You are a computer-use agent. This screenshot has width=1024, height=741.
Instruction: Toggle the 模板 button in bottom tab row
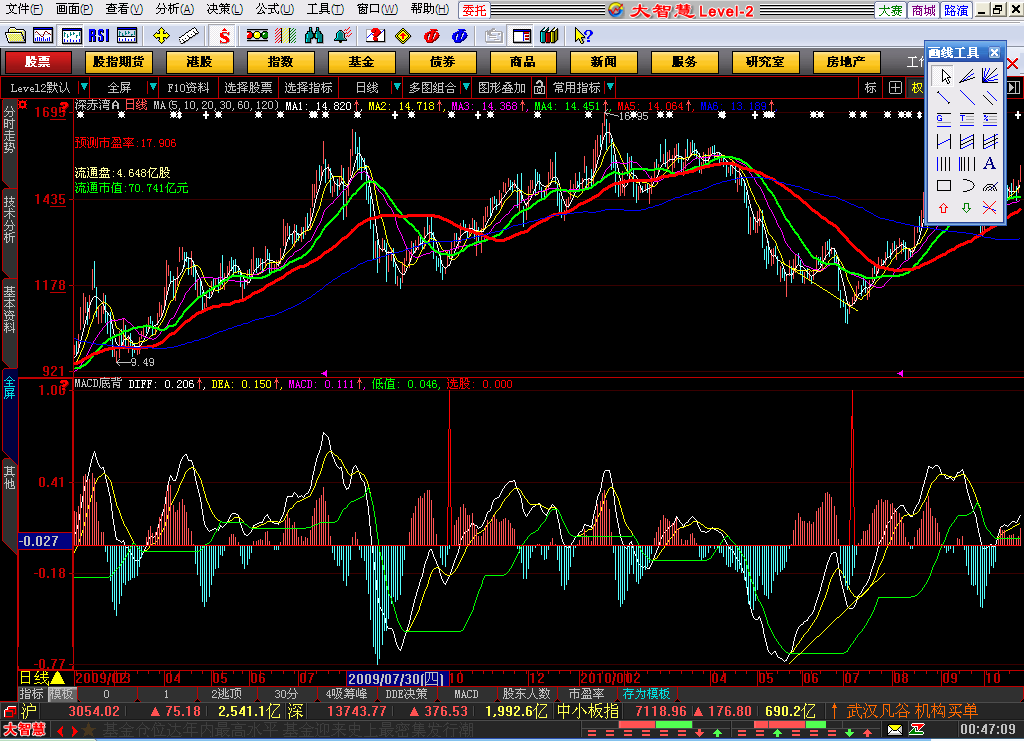(62, 694)
